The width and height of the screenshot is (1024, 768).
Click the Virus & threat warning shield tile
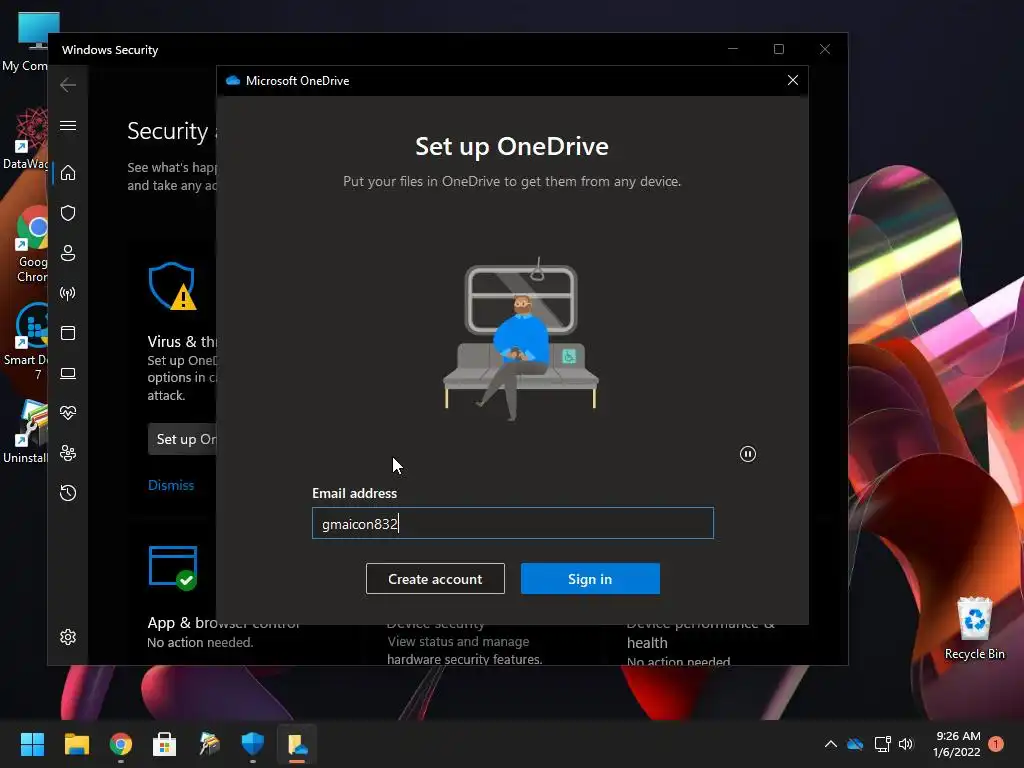(x=172, y=285)
